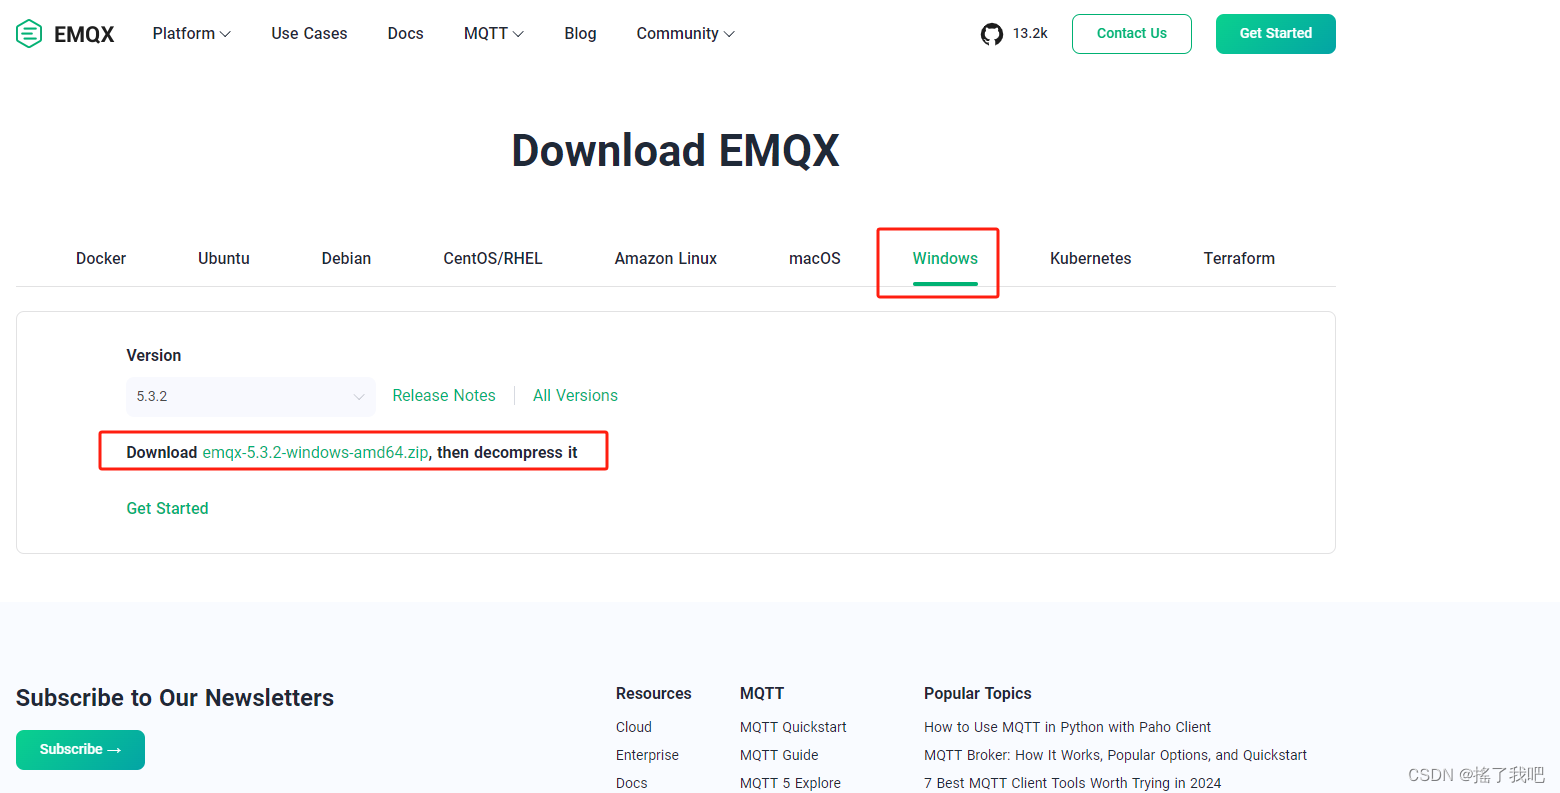Expand the MQTT navigation dropdown
The image size is (1560, 793).
click(x=494, y=34)
